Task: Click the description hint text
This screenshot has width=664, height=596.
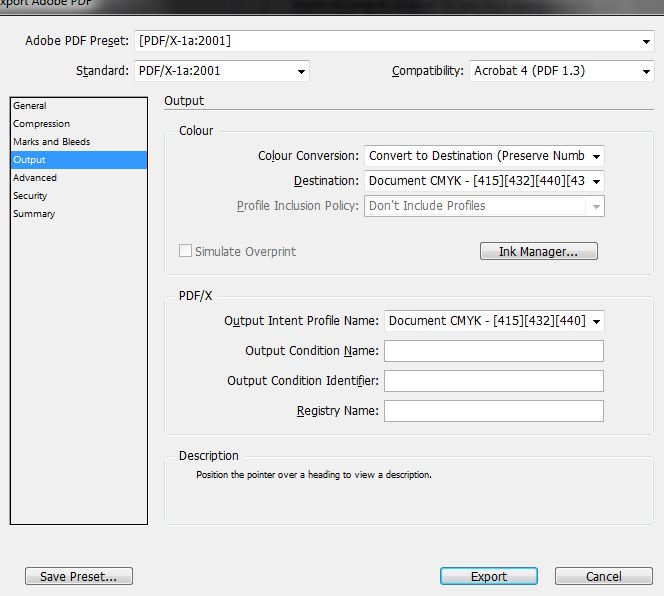Action: click(x=314, y=475)
